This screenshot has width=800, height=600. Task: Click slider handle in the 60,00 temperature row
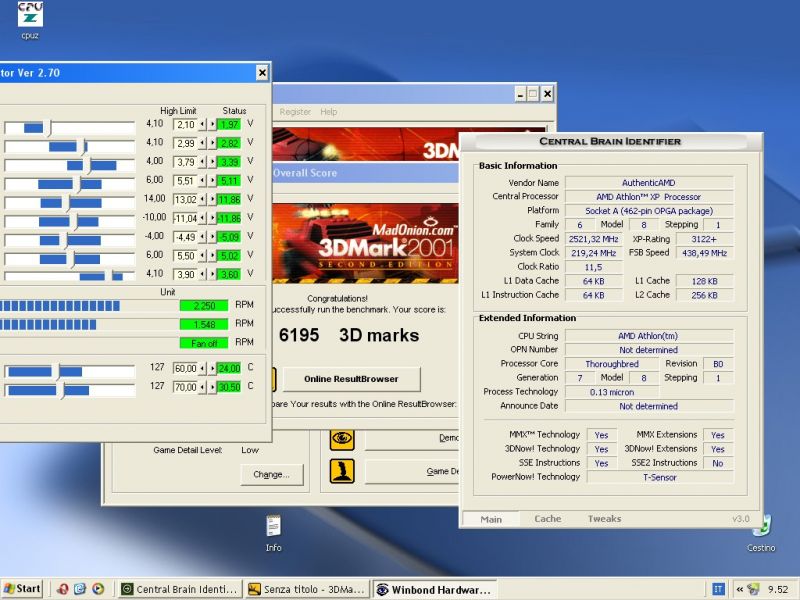58,371
